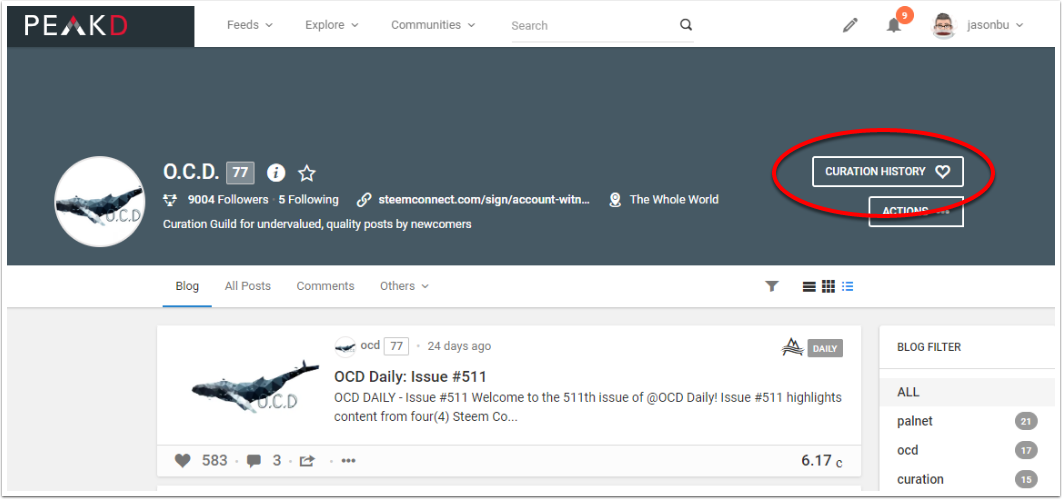Open the 9004 Followers list
1062x499 pixels.
tap(228, 200)
